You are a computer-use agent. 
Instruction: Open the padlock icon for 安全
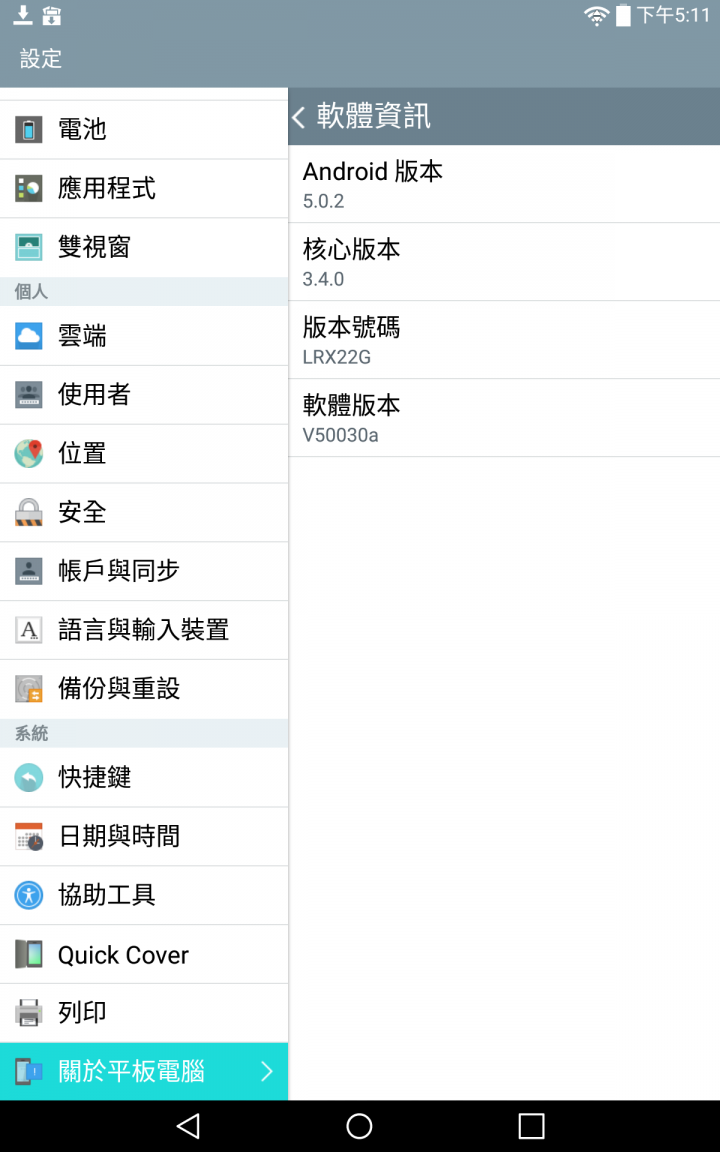coord(29,512)
